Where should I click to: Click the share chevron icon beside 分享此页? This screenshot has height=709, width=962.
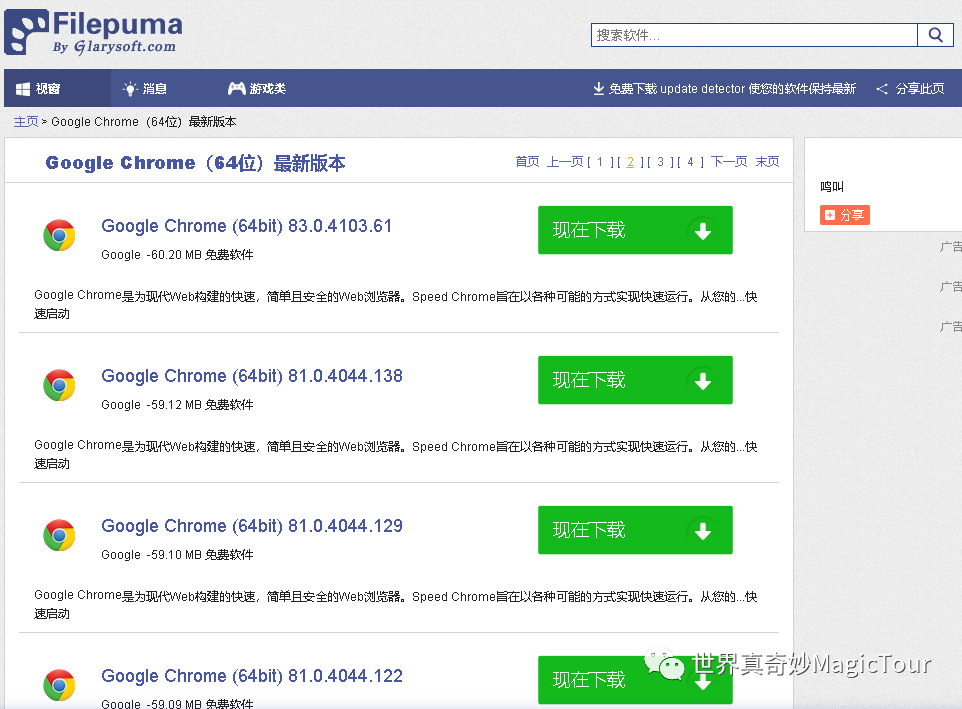pyautogui.click(x=884, y=88)
